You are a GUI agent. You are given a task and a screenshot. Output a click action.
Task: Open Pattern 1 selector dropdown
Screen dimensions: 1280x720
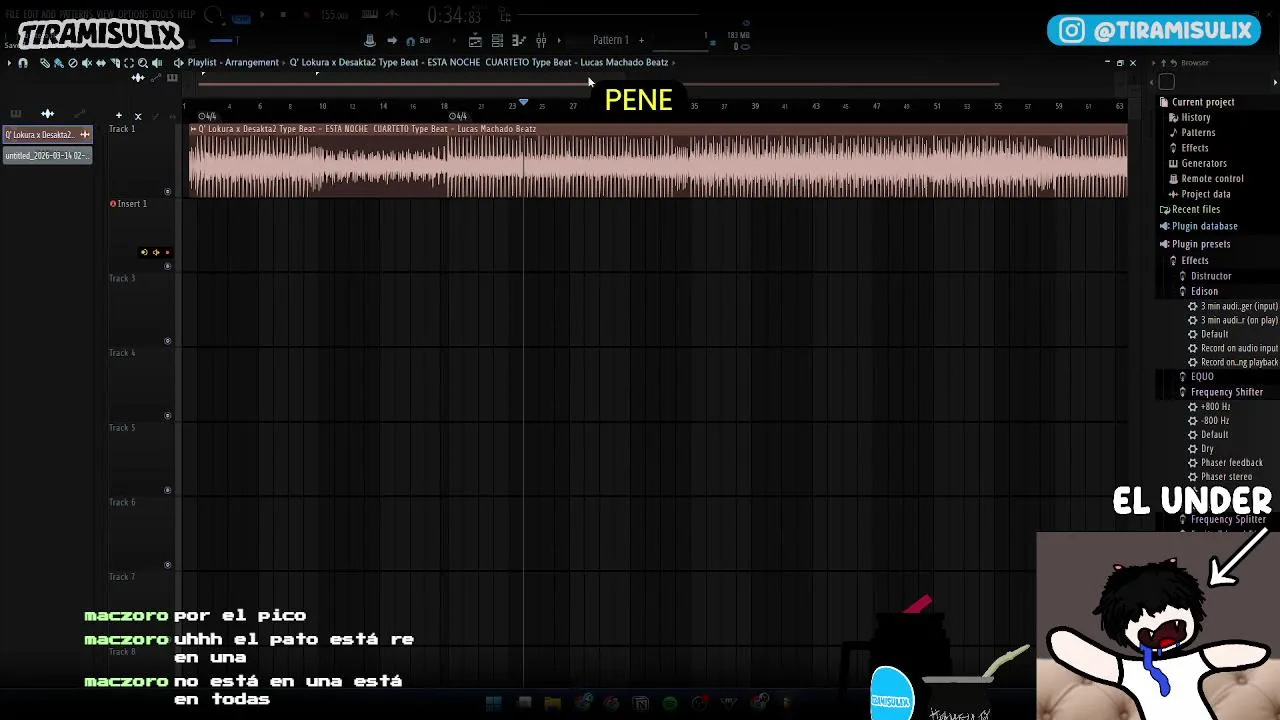(611, 40)
